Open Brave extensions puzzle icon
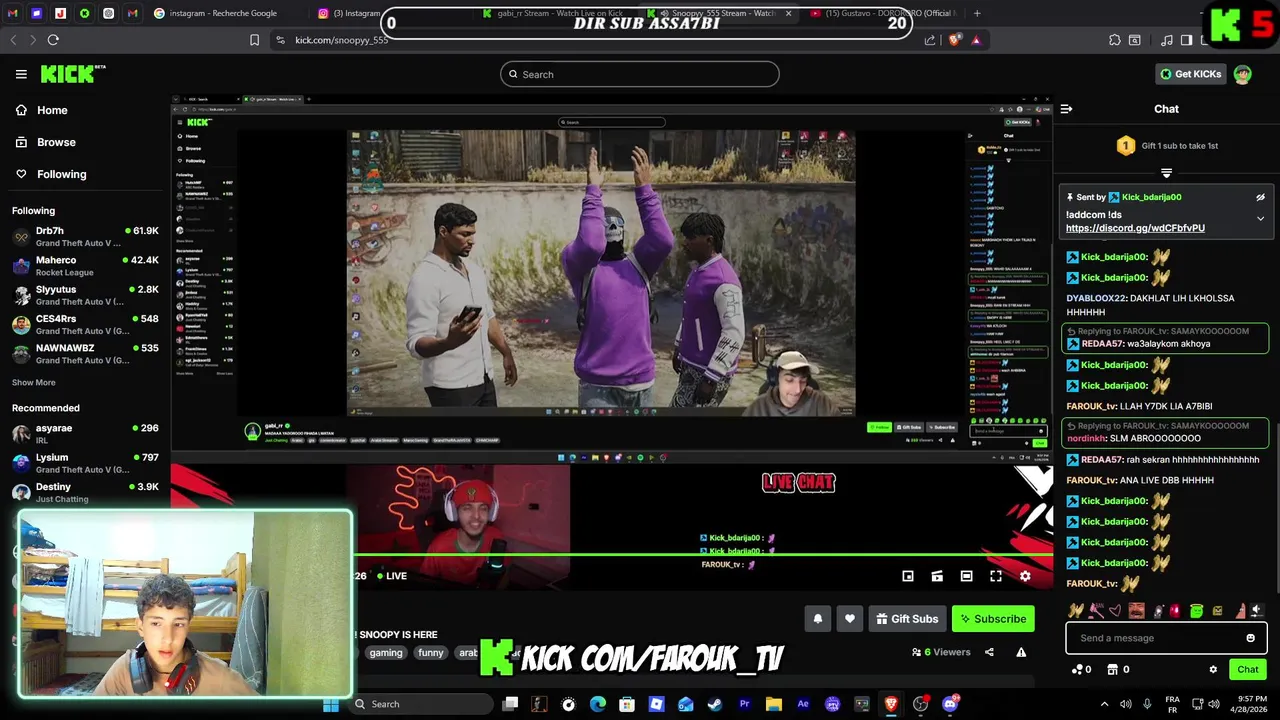This screenshot has height=720, width=1280. [x=1114, y=40]
